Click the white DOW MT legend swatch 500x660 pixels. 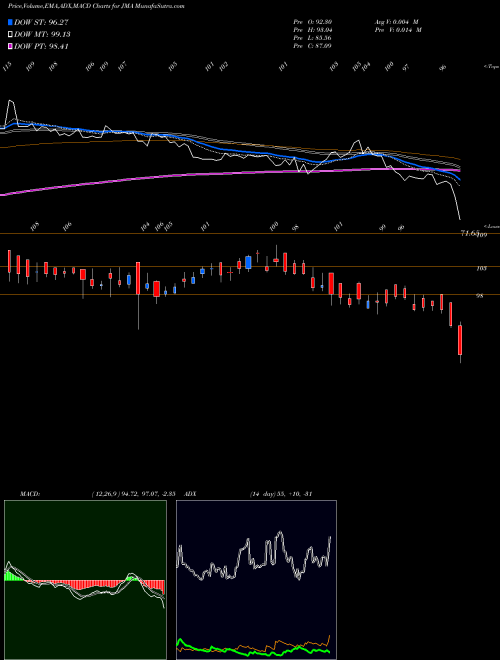(x=10, y=34)
